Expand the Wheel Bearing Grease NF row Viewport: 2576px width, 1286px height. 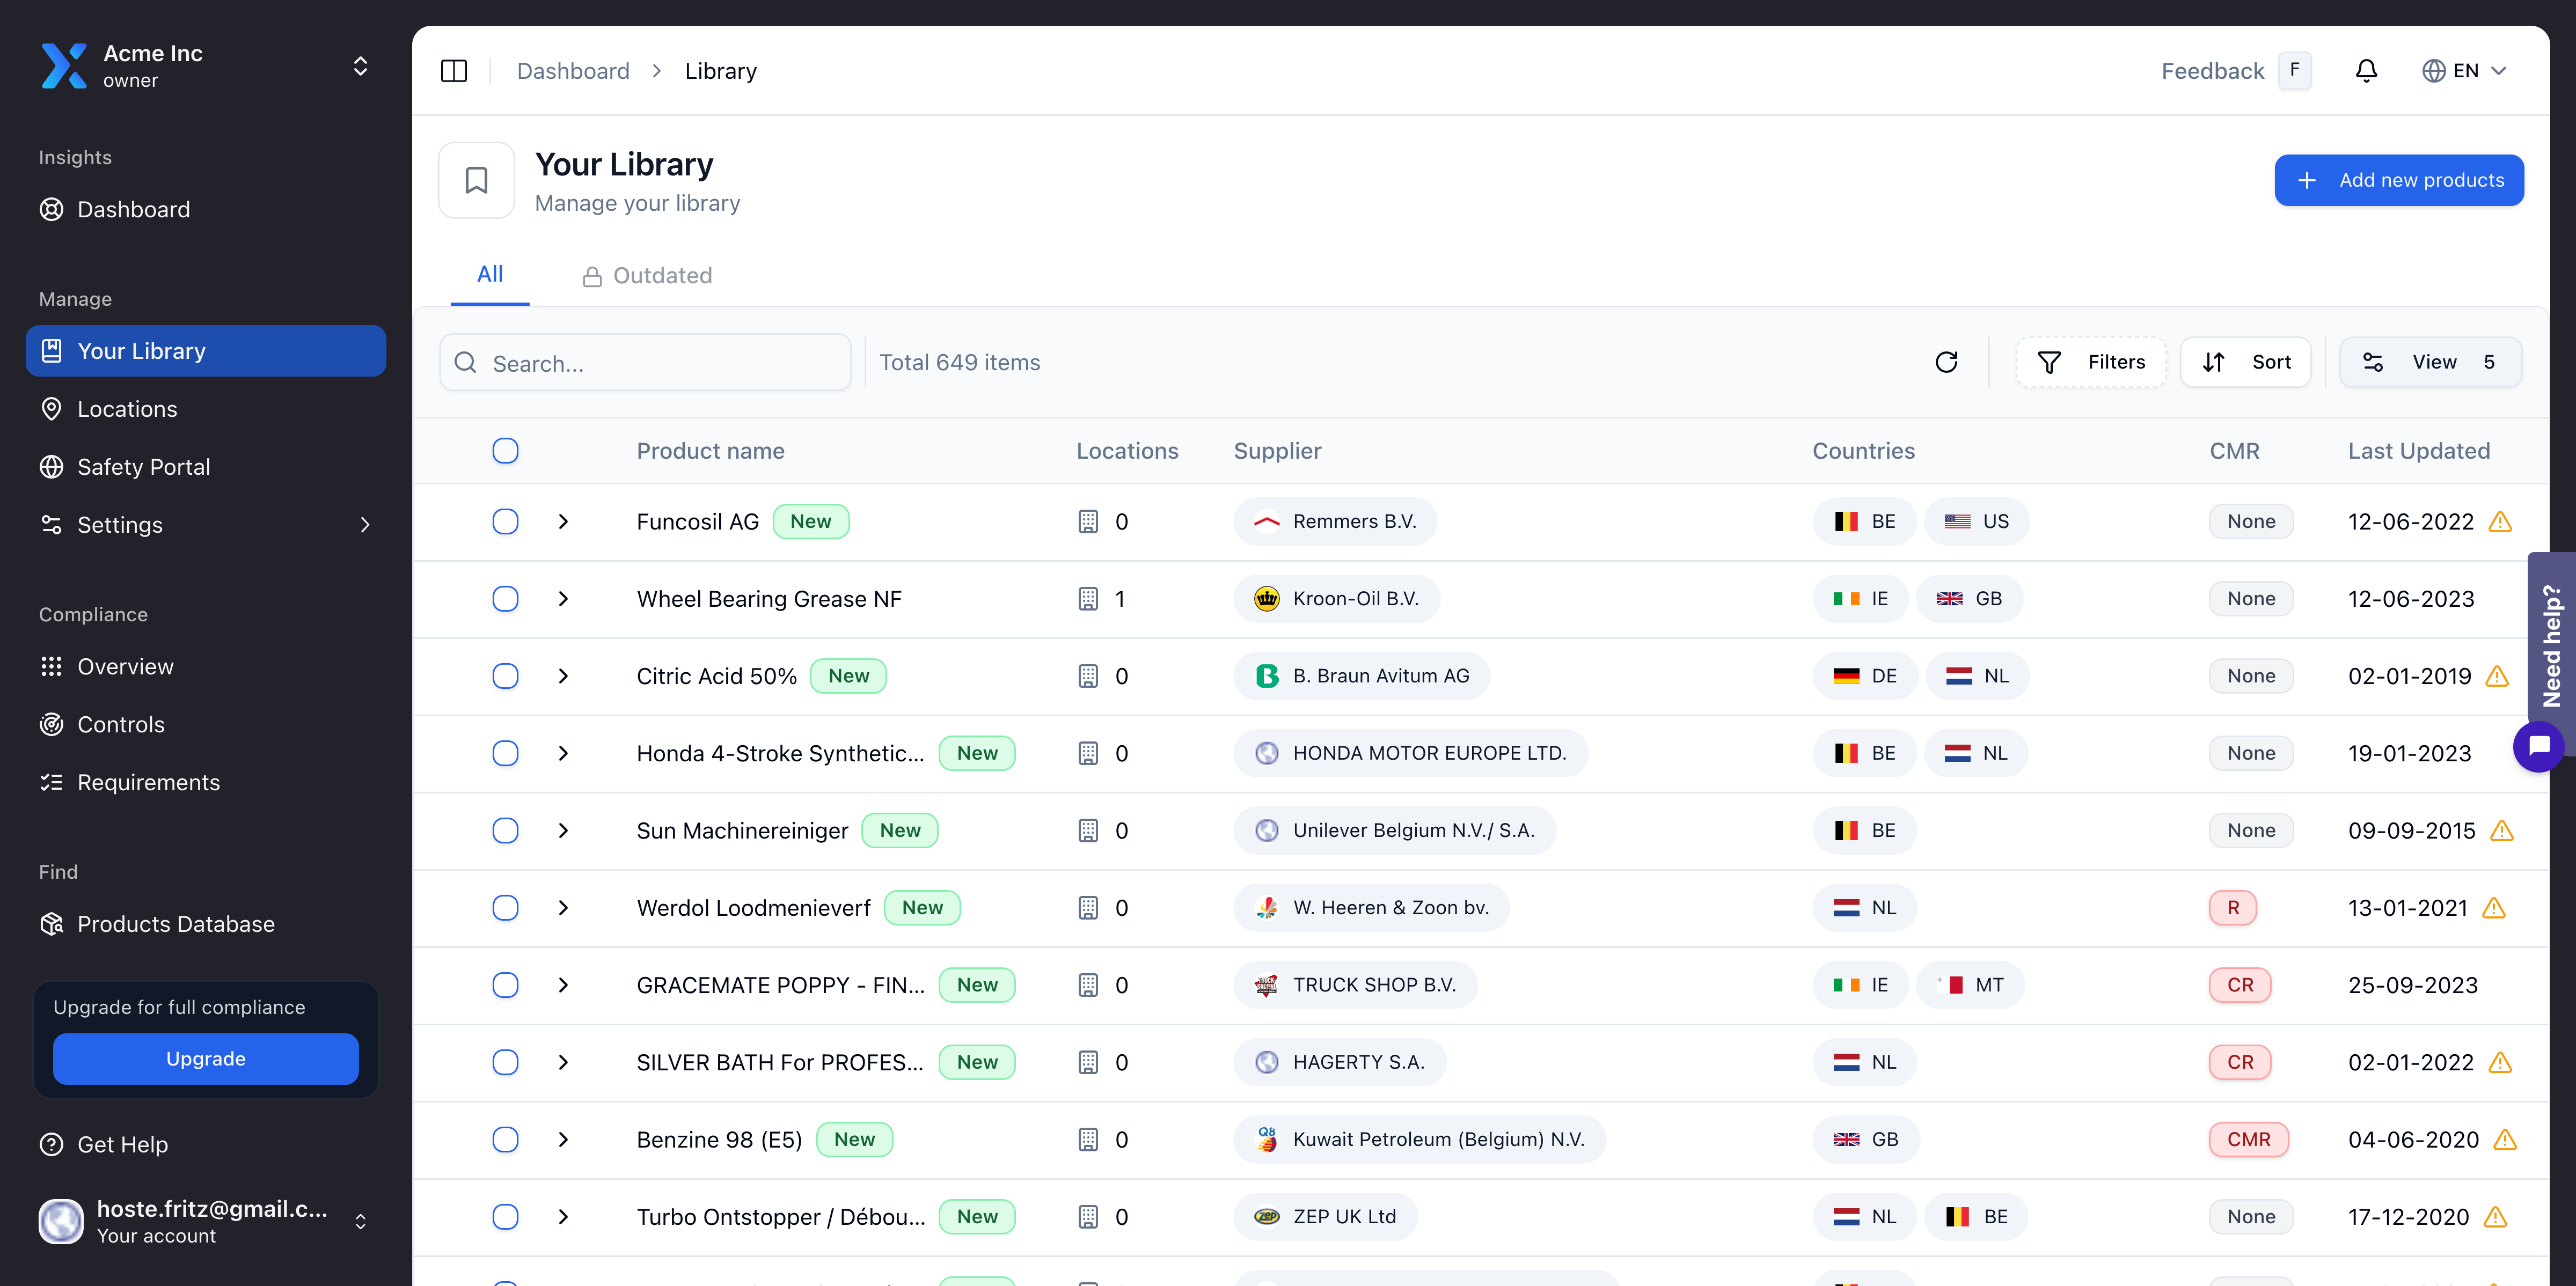point(562,598)
